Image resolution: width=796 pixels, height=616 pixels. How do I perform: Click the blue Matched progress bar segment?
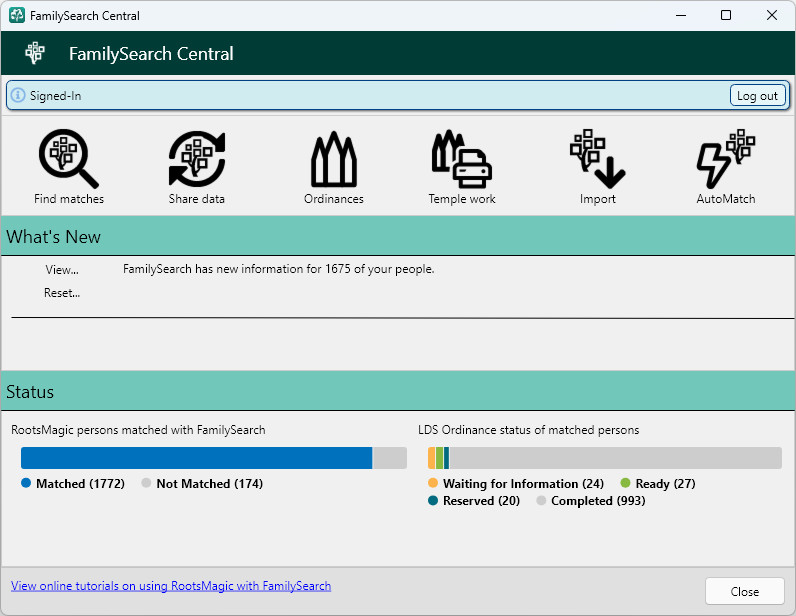pyautogui.click(x=196, y=458)
